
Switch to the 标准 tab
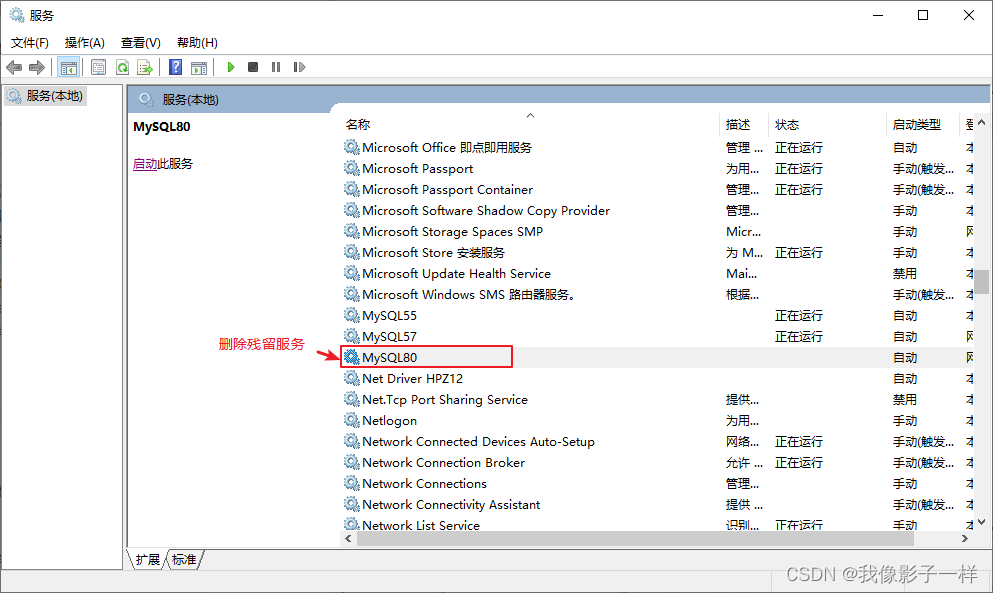(x=184, y=559)
